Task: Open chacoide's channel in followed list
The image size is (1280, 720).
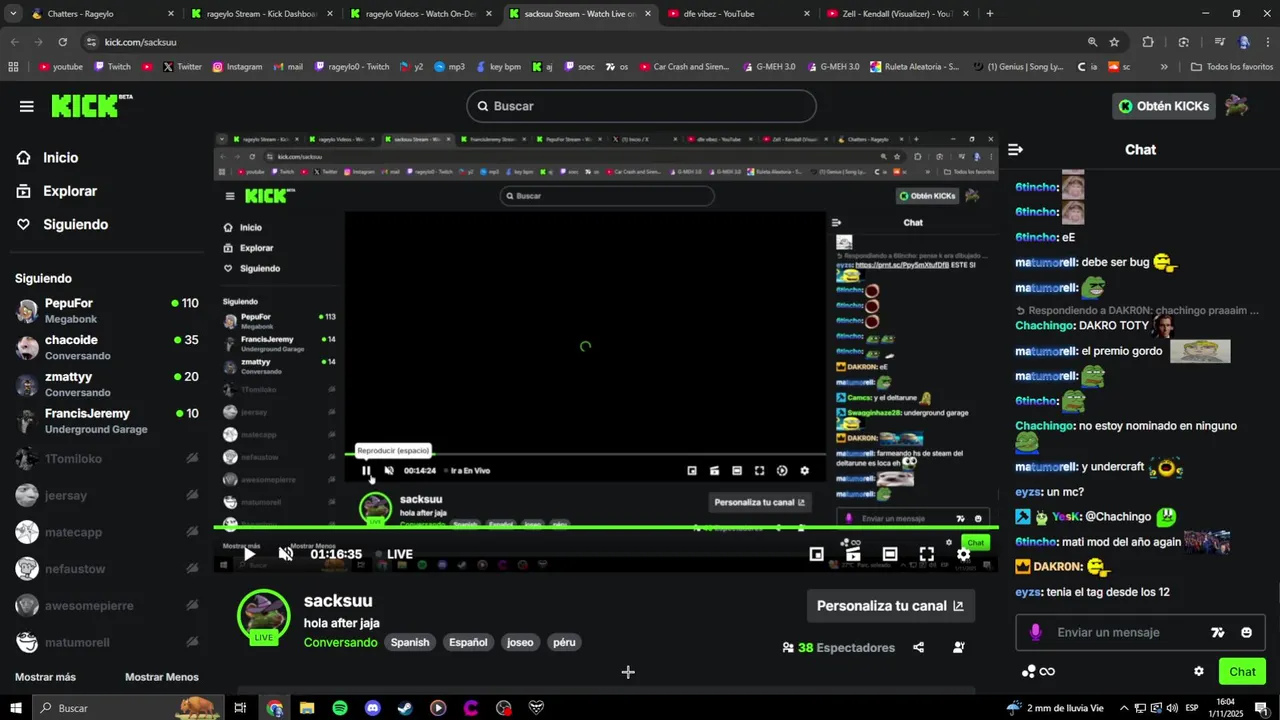Action: [x=107, y=347]
